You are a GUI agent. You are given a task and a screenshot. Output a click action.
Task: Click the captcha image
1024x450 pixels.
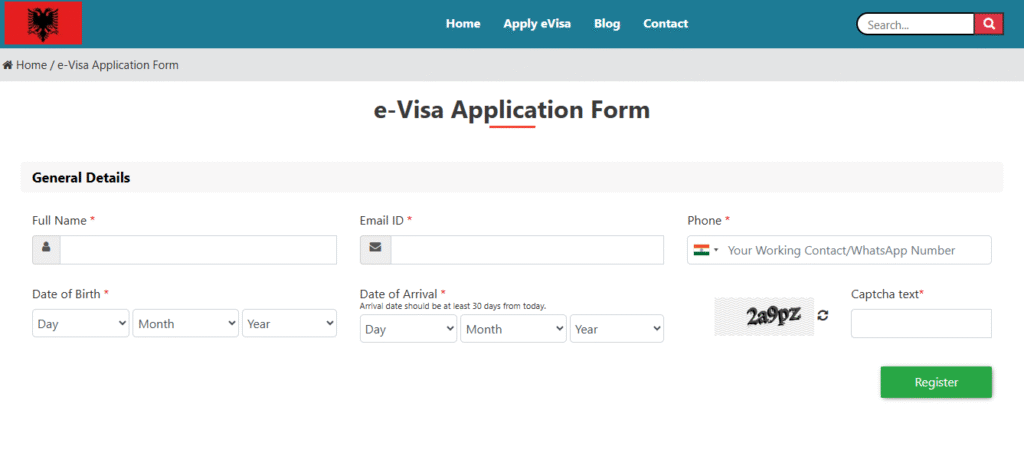click(x=764, y=316)
